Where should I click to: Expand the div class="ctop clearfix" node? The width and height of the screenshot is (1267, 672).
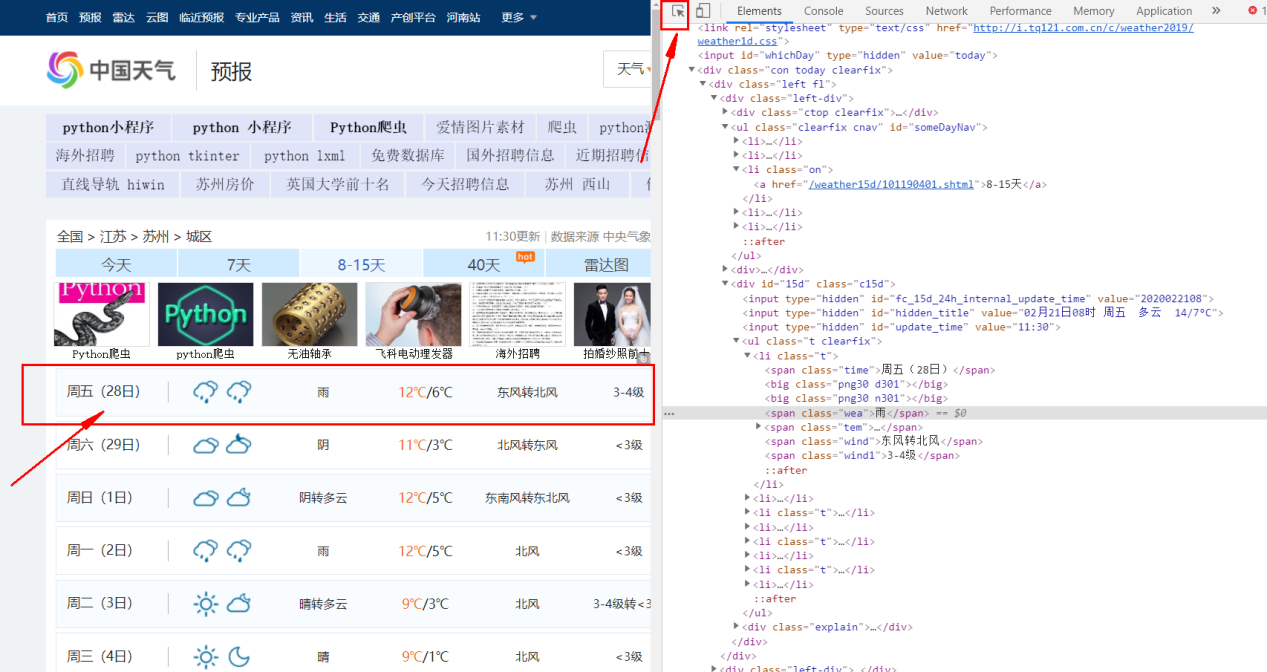point(725,113)
